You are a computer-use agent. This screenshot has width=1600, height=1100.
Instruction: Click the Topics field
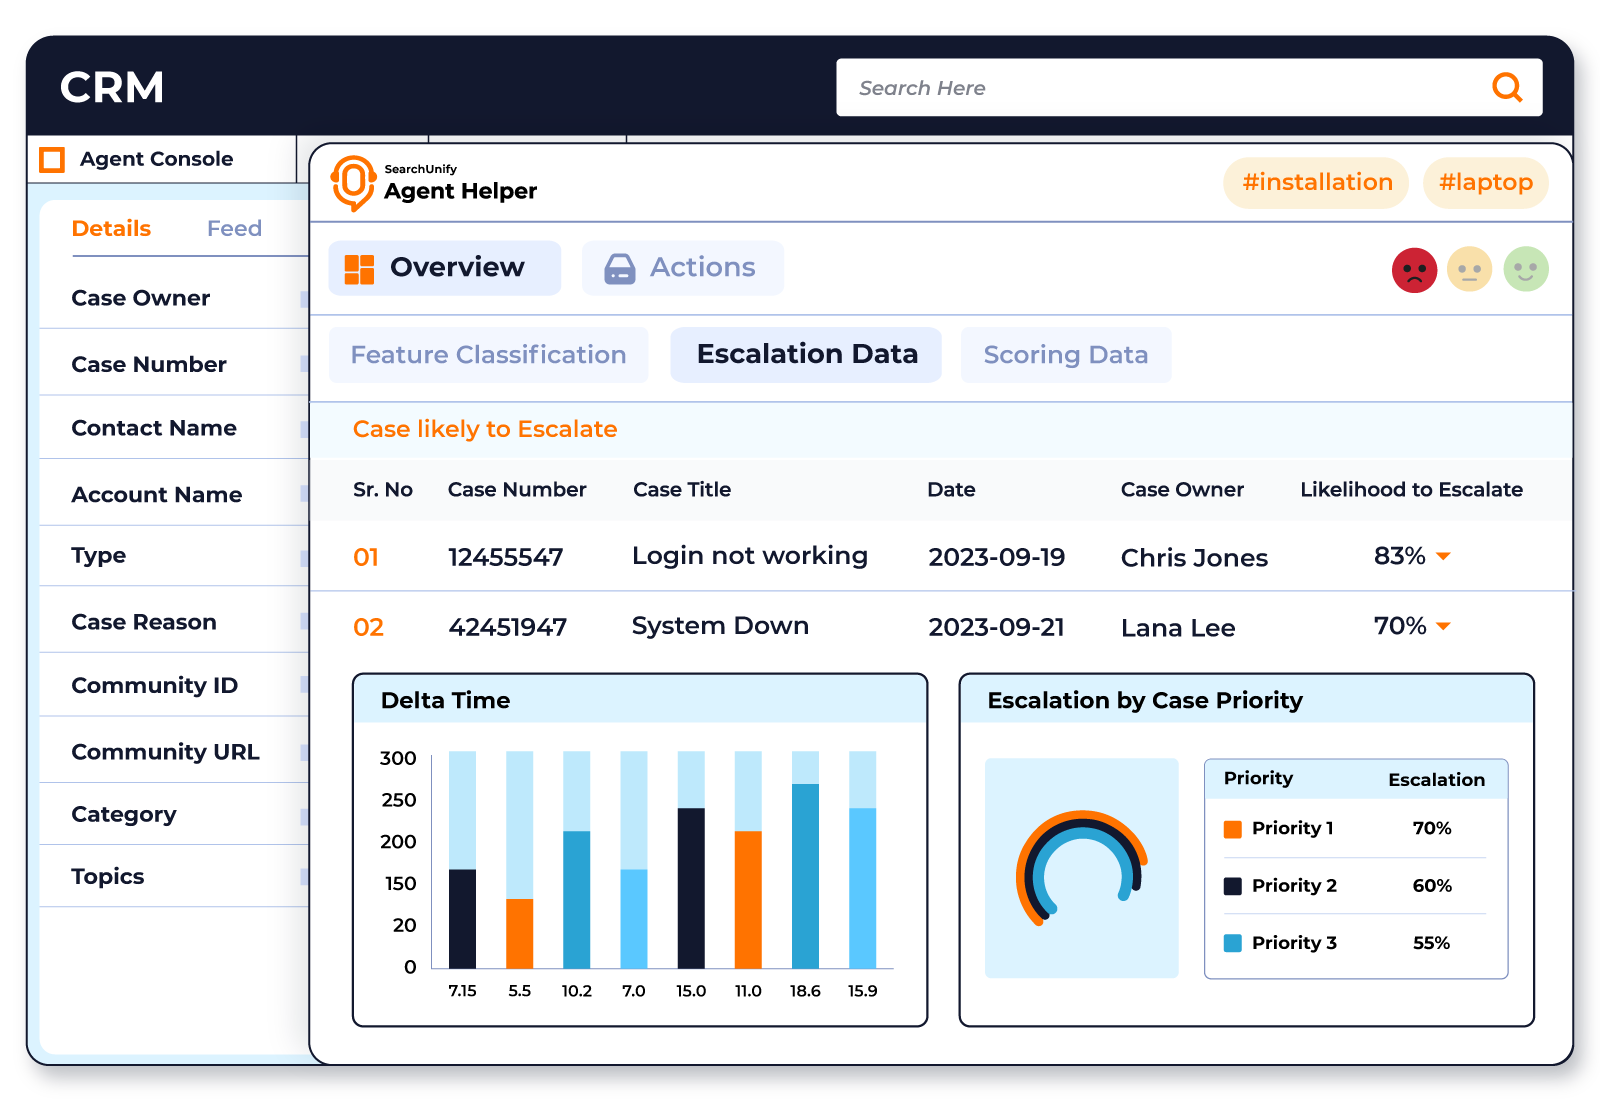pyautogui.click(x=174, y=877)
